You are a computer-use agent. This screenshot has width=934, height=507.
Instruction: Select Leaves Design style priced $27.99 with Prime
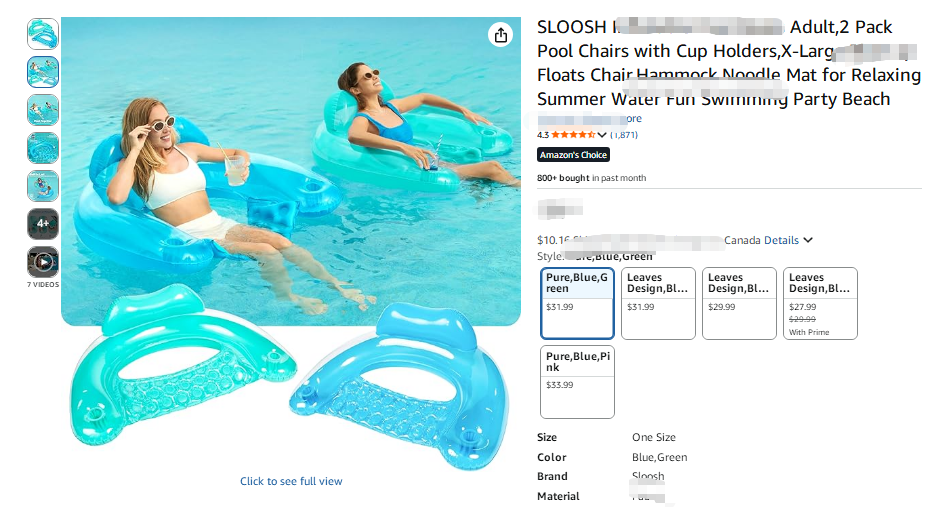(x=820, y=303)
